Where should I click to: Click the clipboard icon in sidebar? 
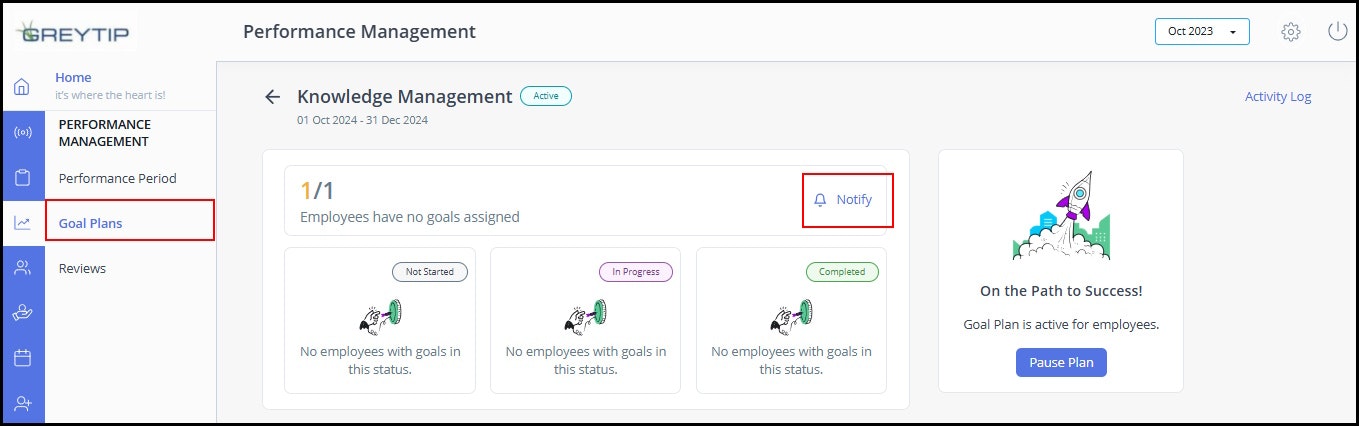point(22,178)
